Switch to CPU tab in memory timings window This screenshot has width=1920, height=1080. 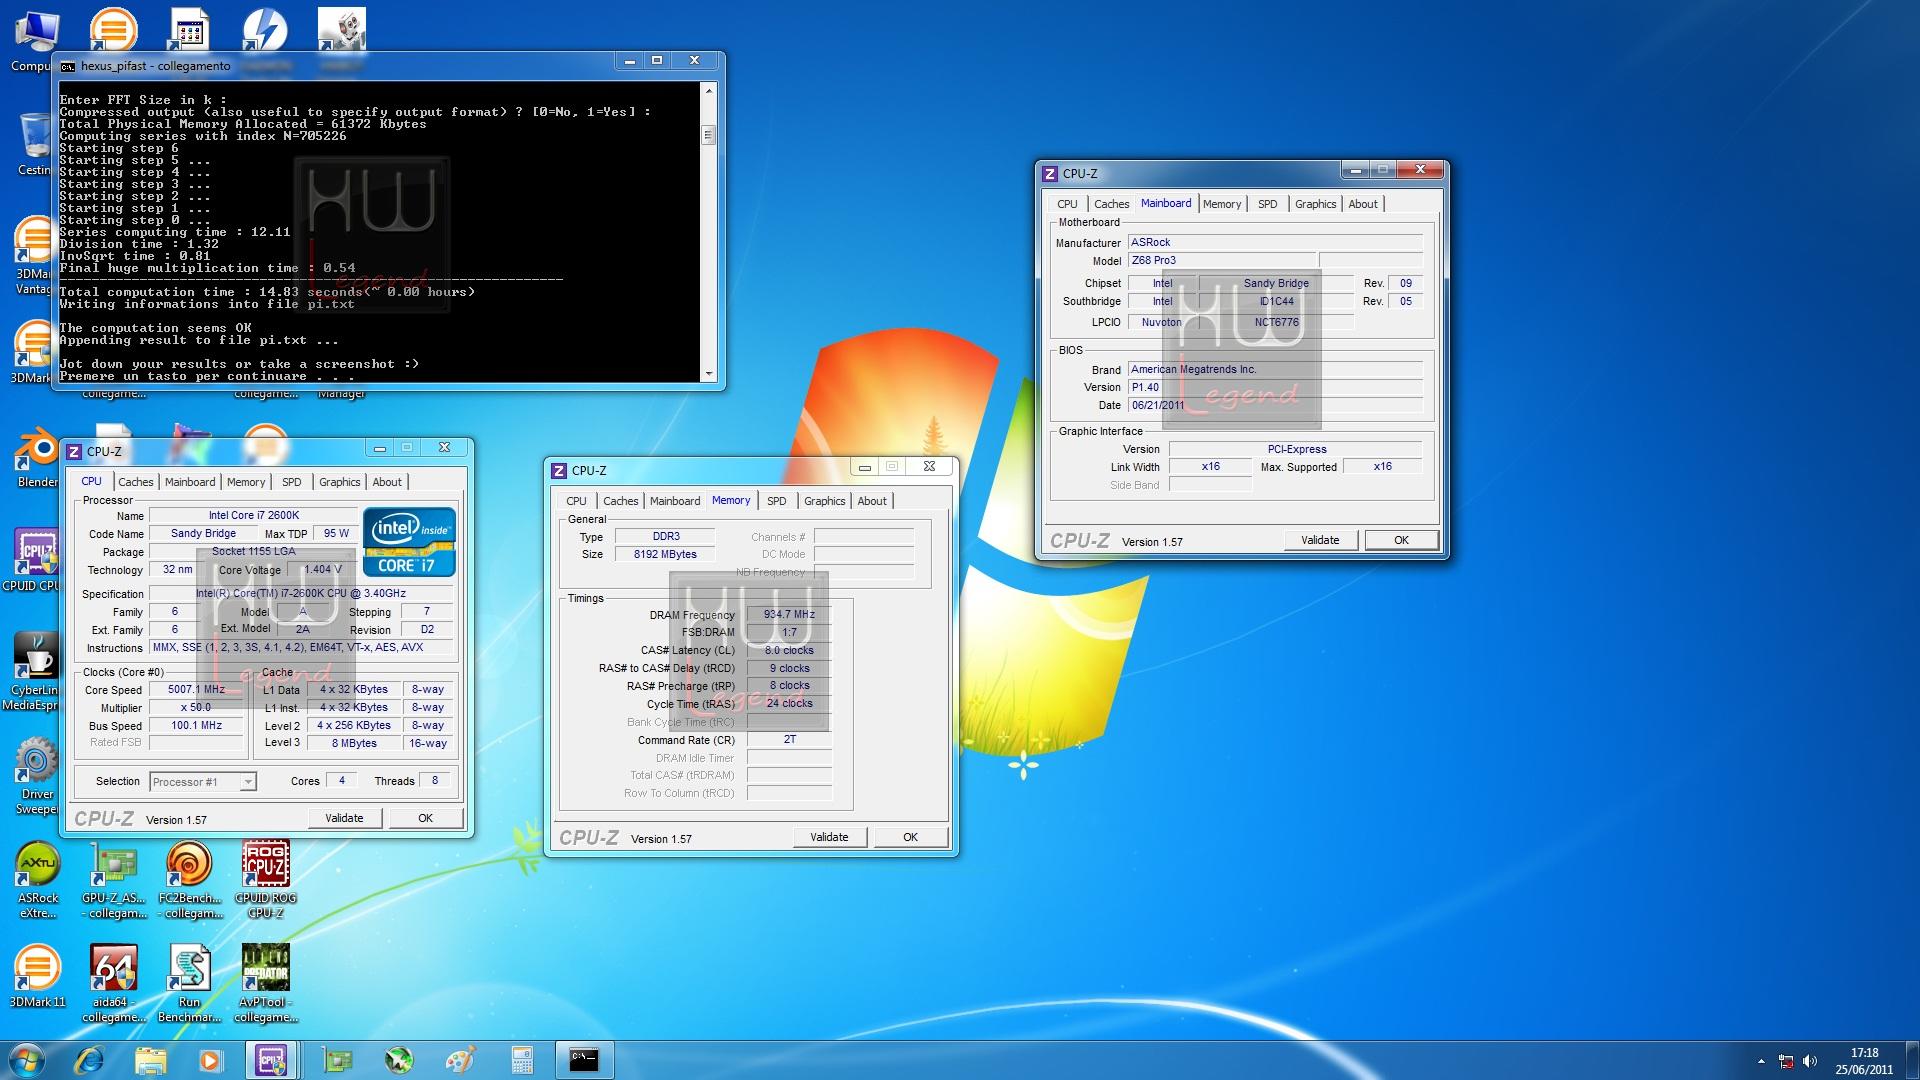point(576,501)
